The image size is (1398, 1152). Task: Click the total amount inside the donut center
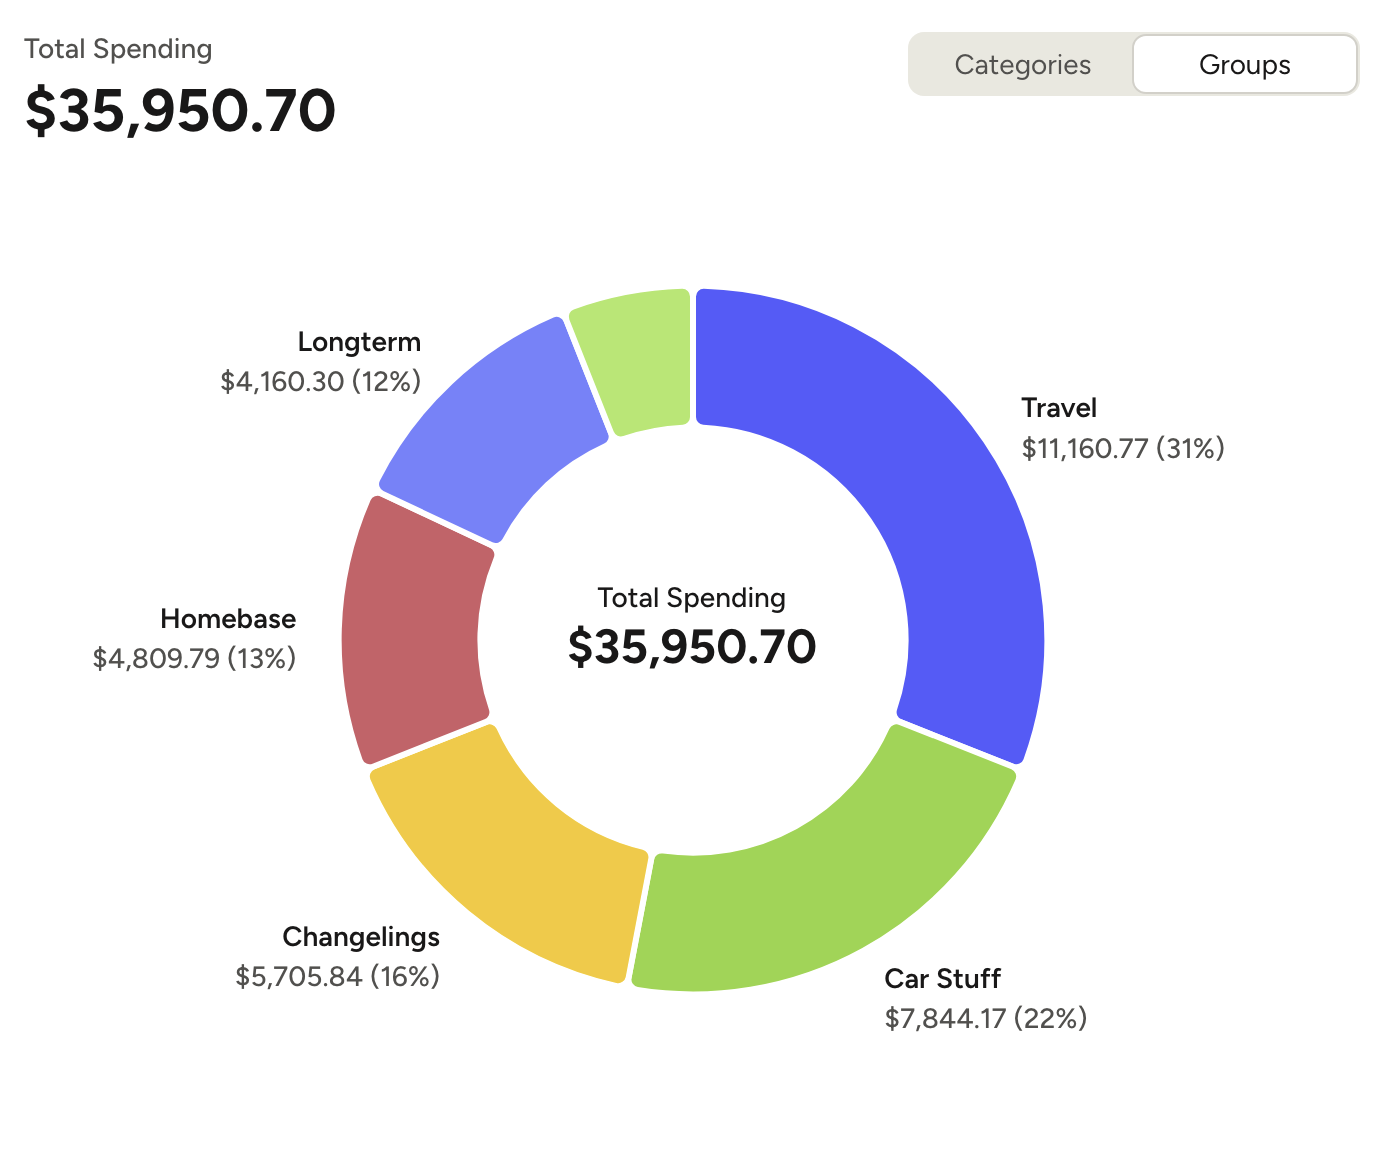(x=692, y=647)
